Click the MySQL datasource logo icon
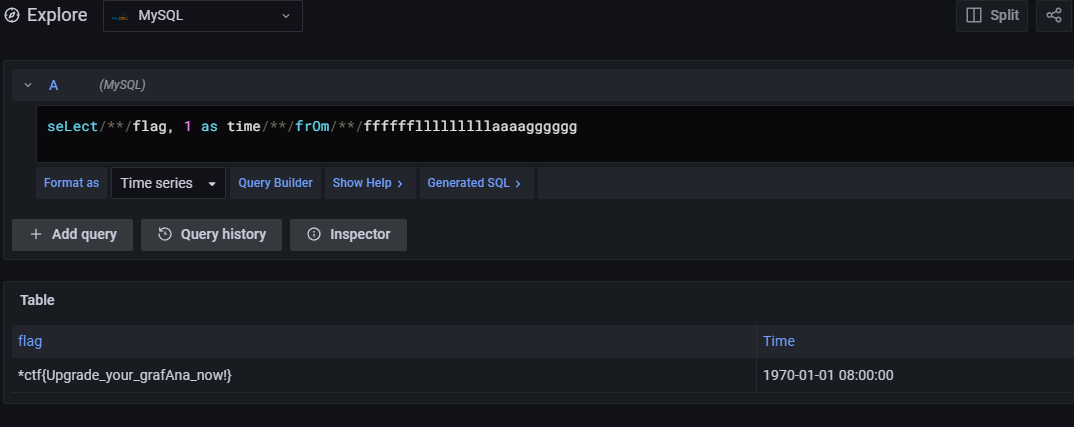 coord(120,16)
